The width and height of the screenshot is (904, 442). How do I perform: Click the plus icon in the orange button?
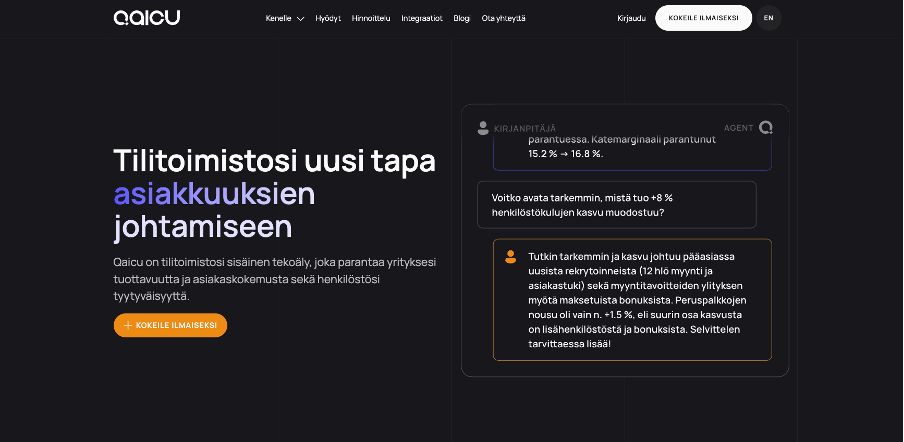127,325
